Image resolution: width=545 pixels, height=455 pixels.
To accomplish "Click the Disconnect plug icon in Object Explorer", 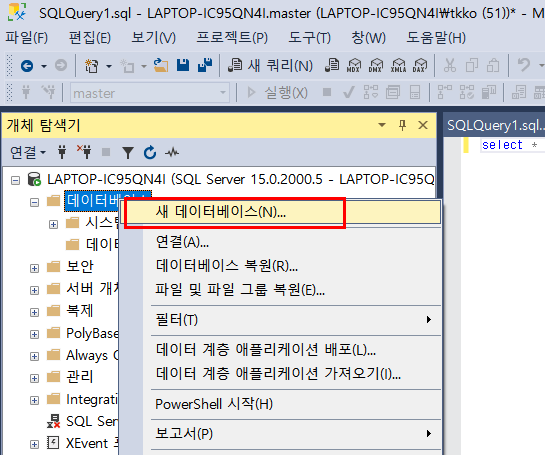I will (84, 152).
